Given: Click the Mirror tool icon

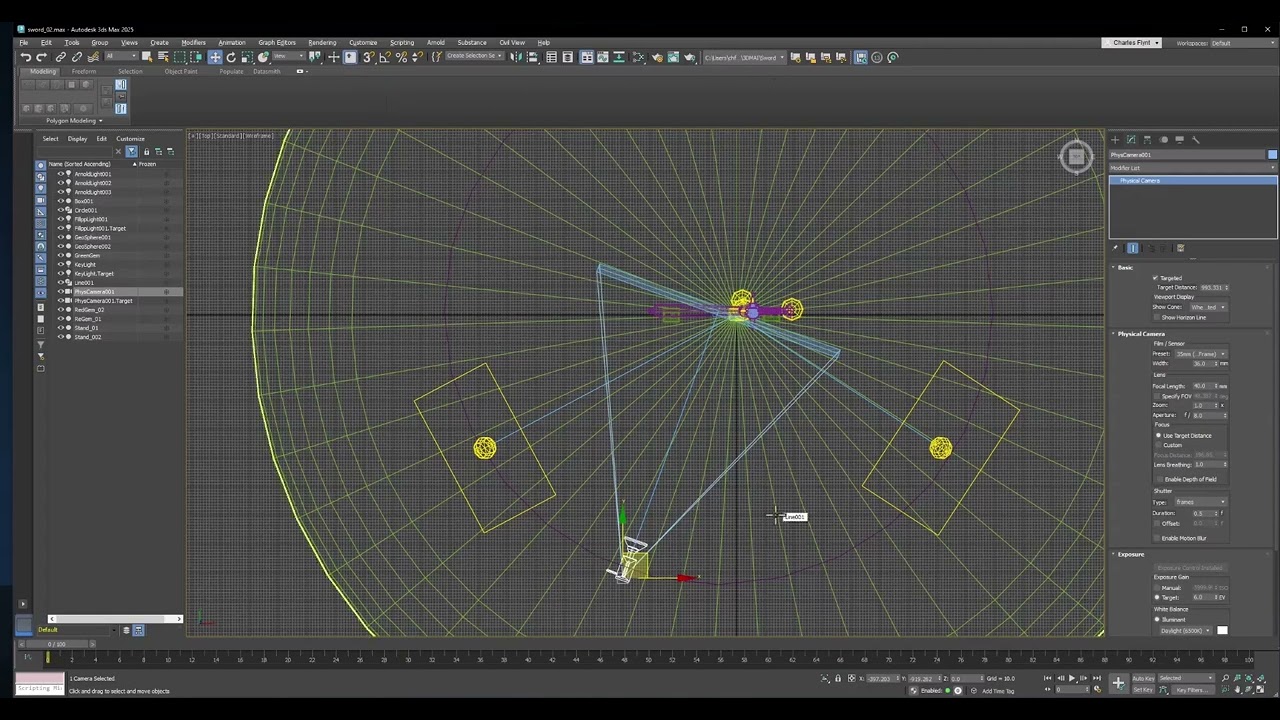Looking at the screenshot, I should (x=517, y=57).
